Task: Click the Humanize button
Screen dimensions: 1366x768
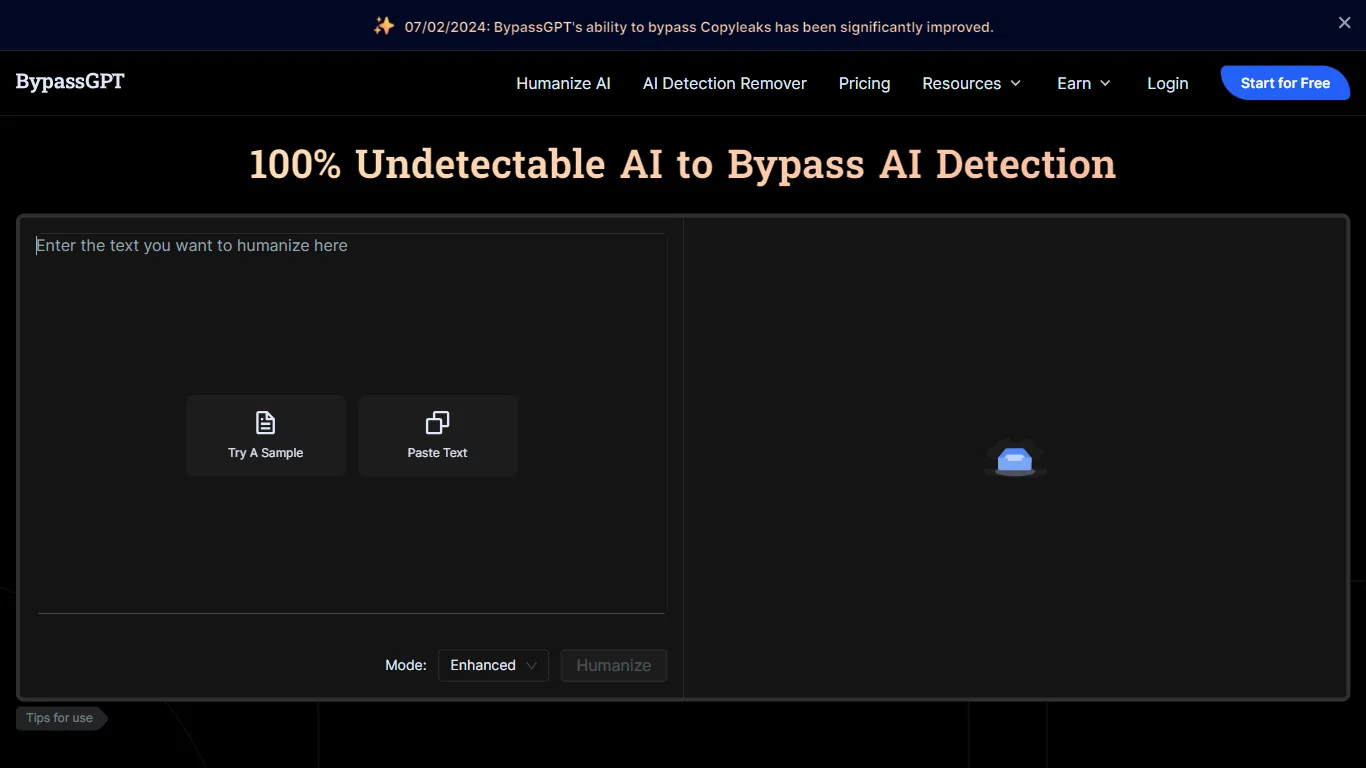Action: tap(614, 665)
